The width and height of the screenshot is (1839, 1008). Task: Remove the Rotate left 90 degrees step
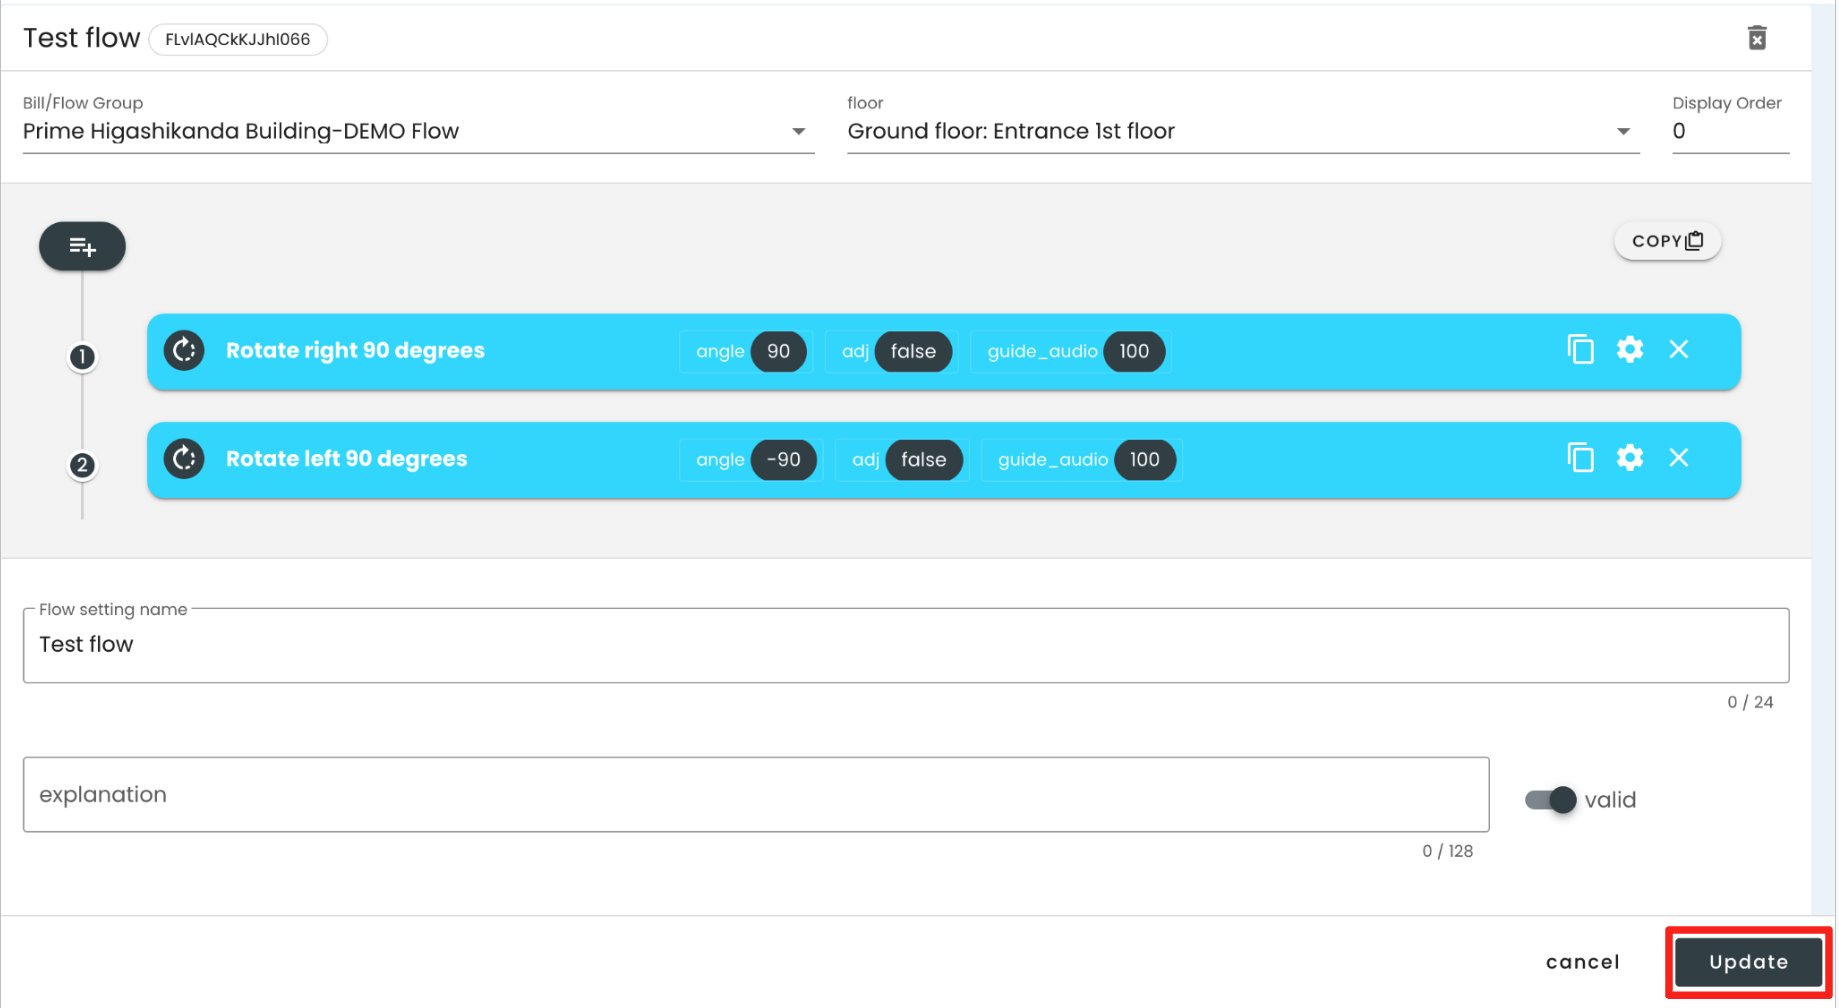1679,457
